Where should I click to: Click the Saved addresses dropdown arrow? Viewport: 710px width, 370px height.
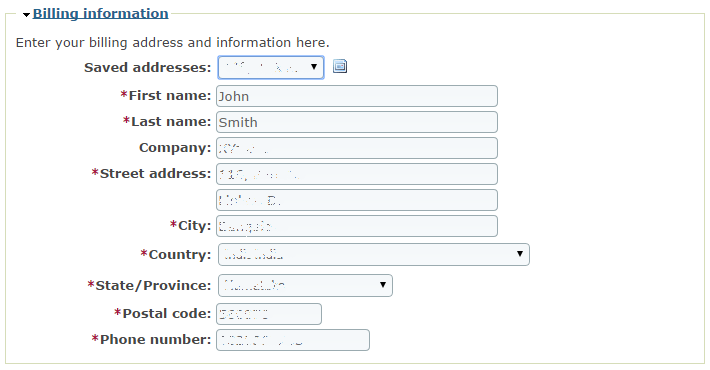click(314, 67)
